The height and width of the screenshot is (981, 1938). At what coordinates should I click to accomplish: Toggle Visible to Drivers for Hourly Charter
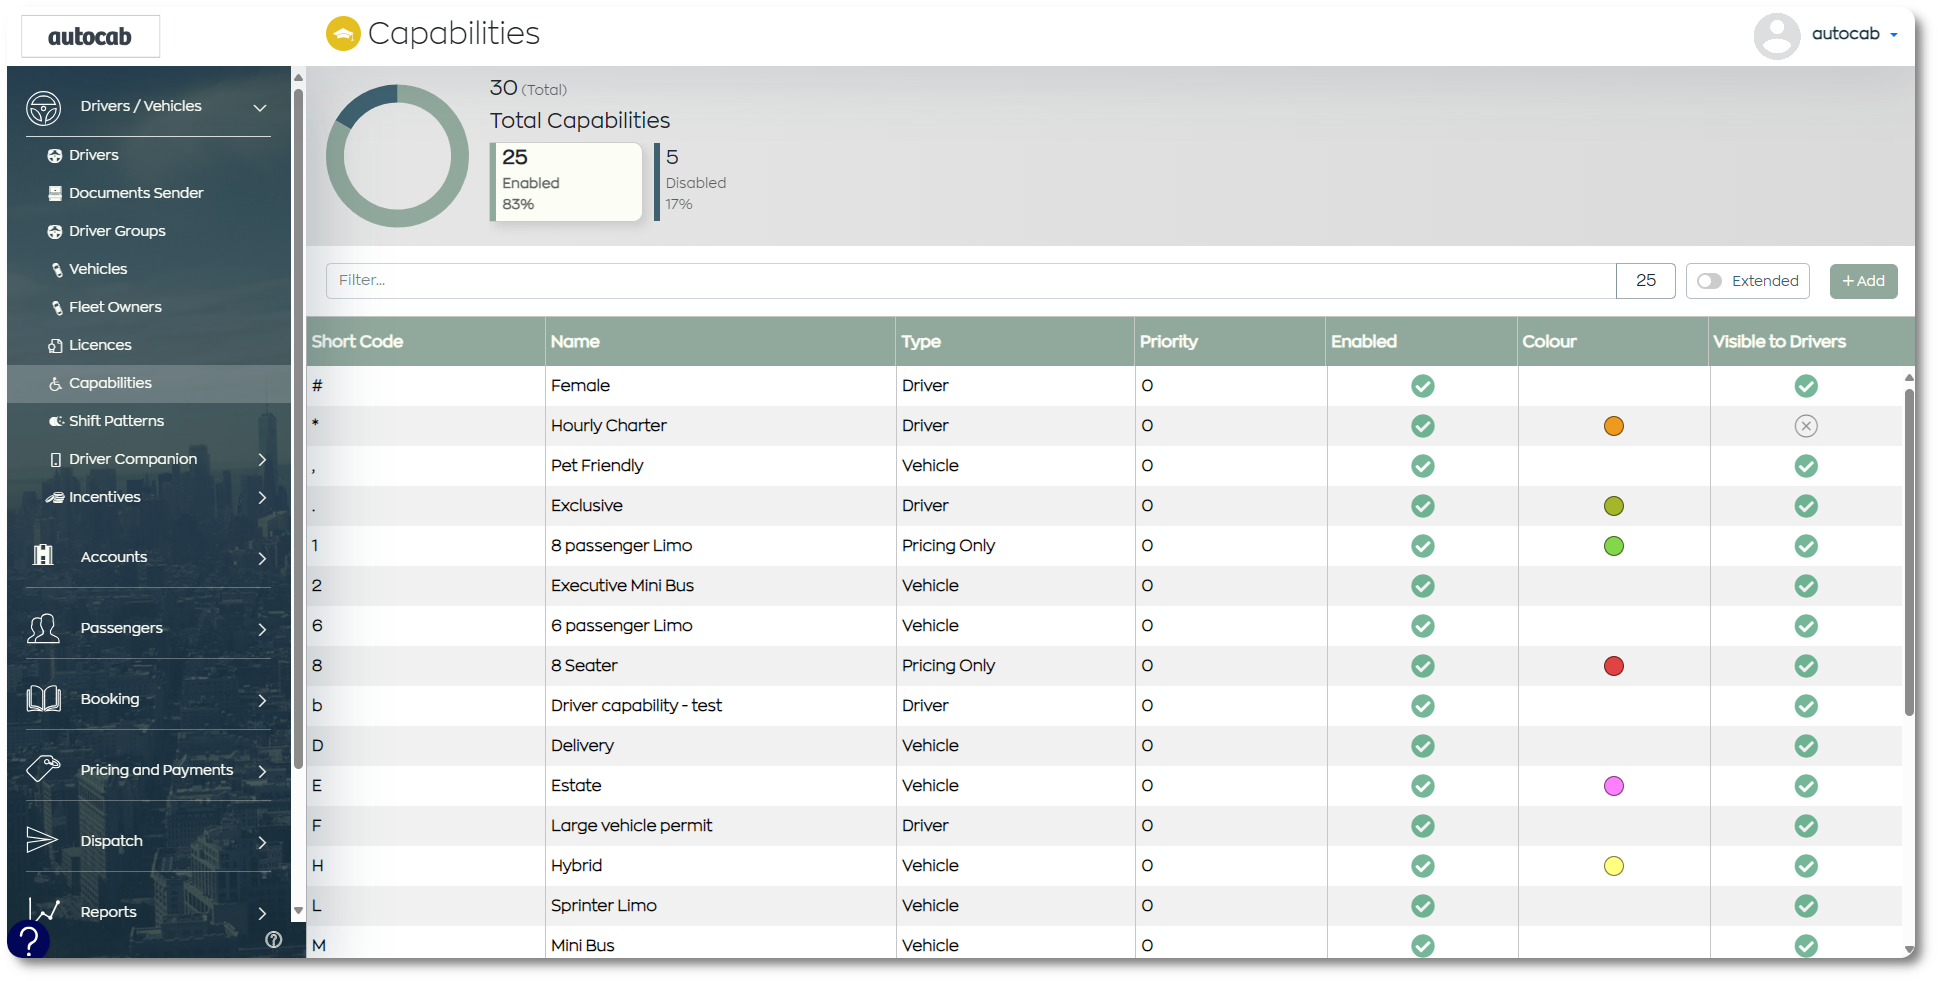click(1805, 426)
